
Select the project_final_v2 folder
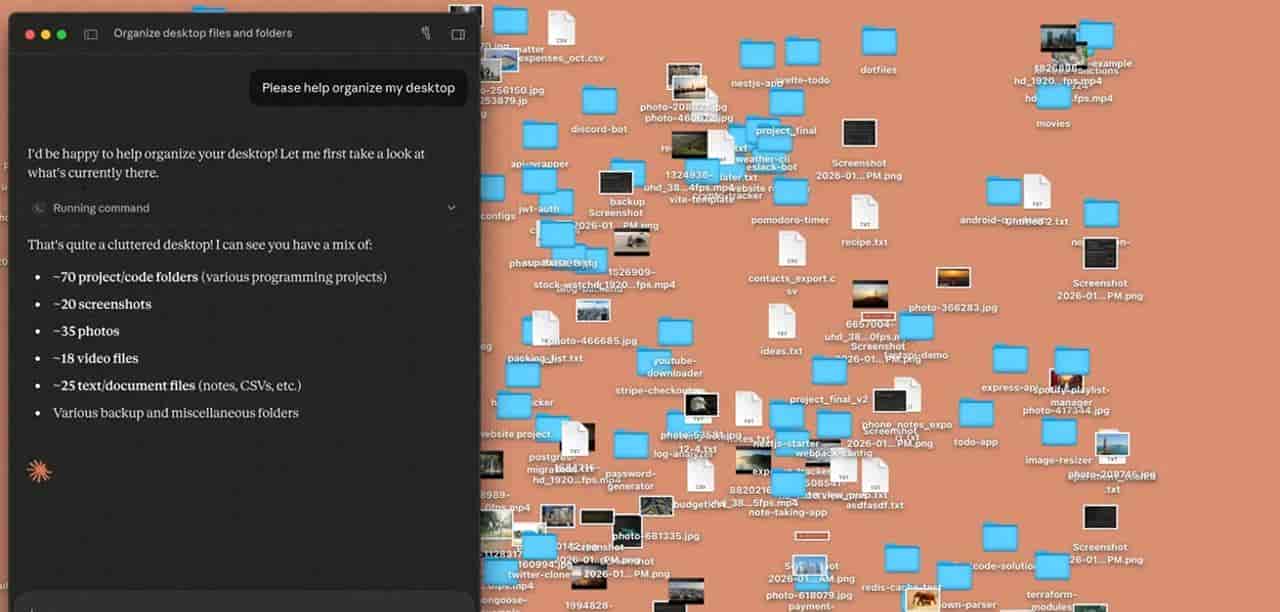829,371
